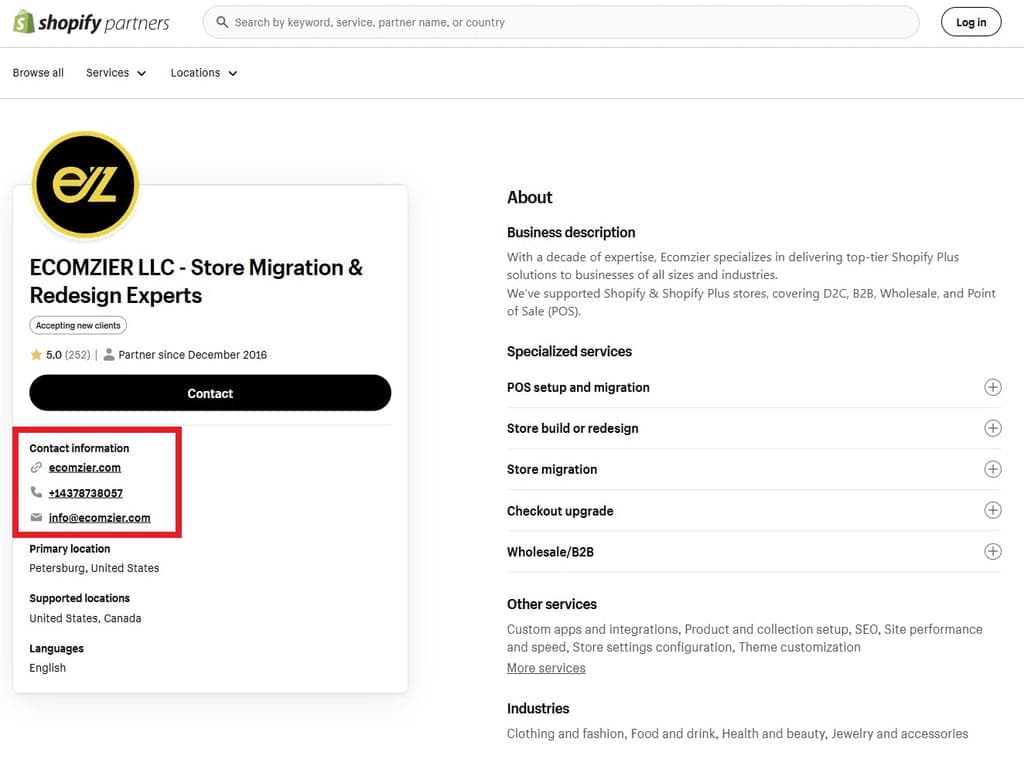The height and width of the screenshot is (759, 1024).
Task: Click the 'English' language text
Action: coord(48,668)
